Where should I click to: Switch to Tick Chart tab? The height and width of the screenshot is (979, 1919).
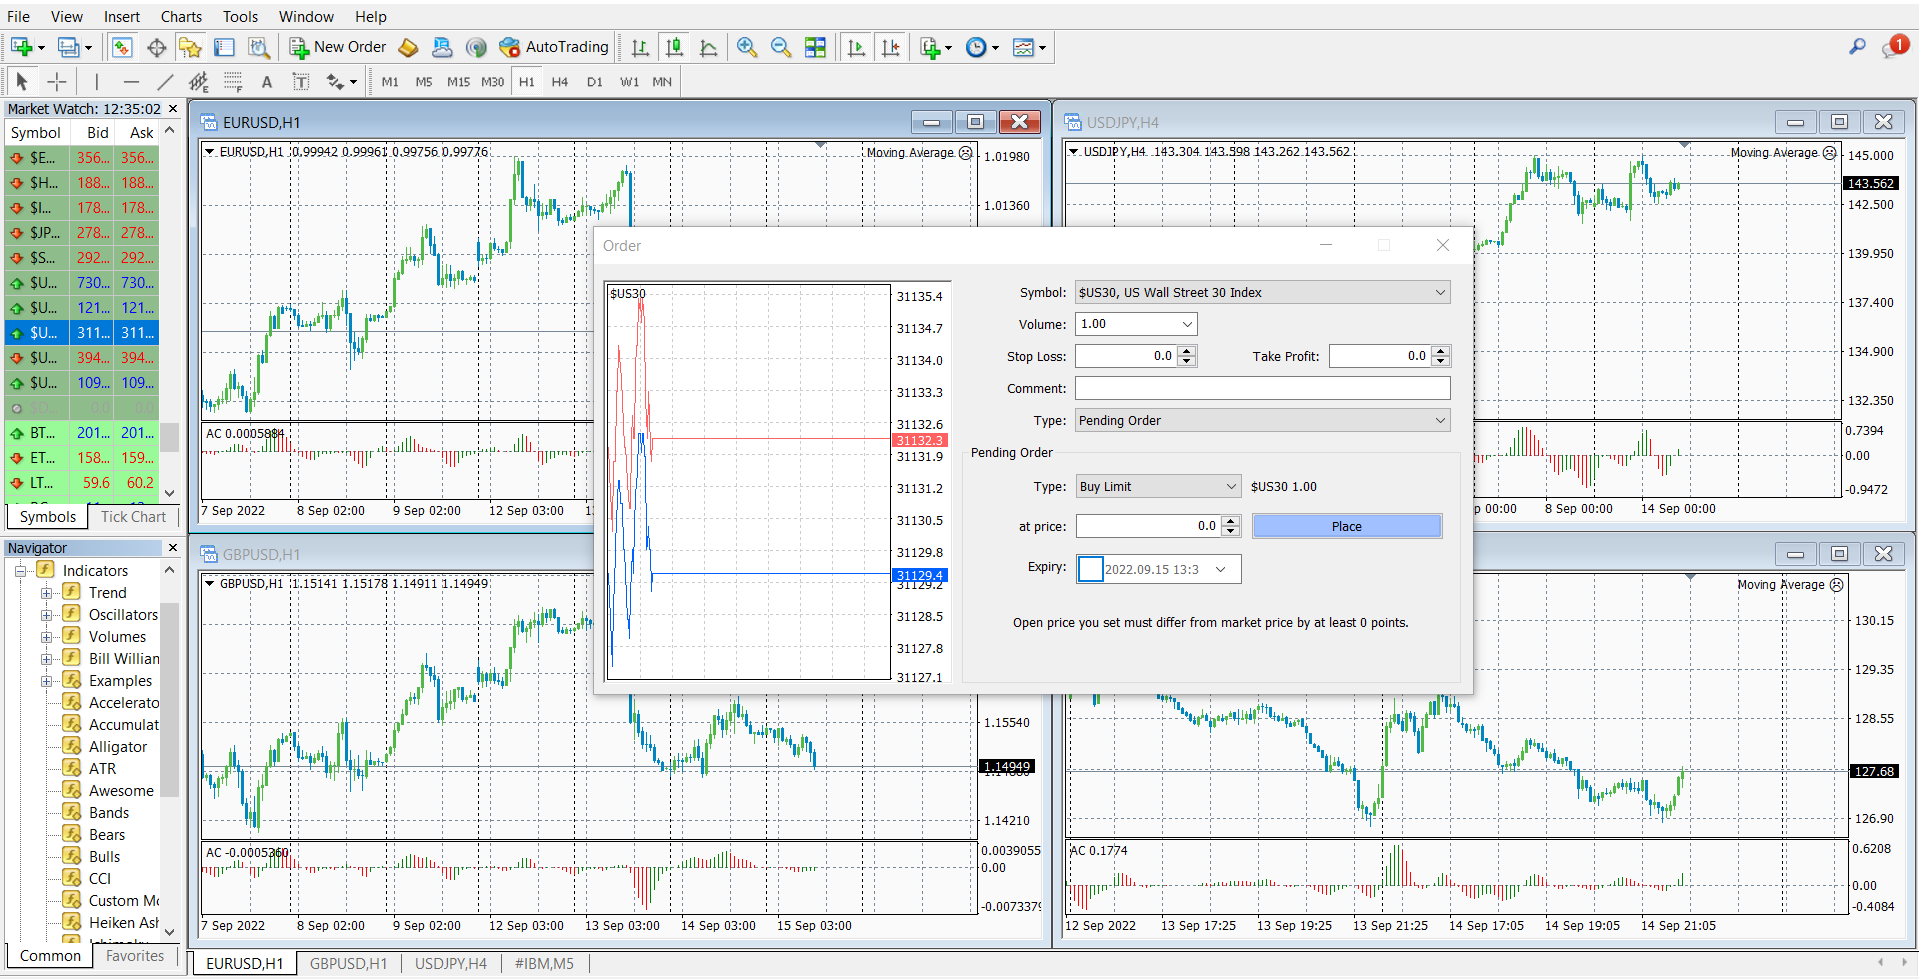click(x=133, y=517)
